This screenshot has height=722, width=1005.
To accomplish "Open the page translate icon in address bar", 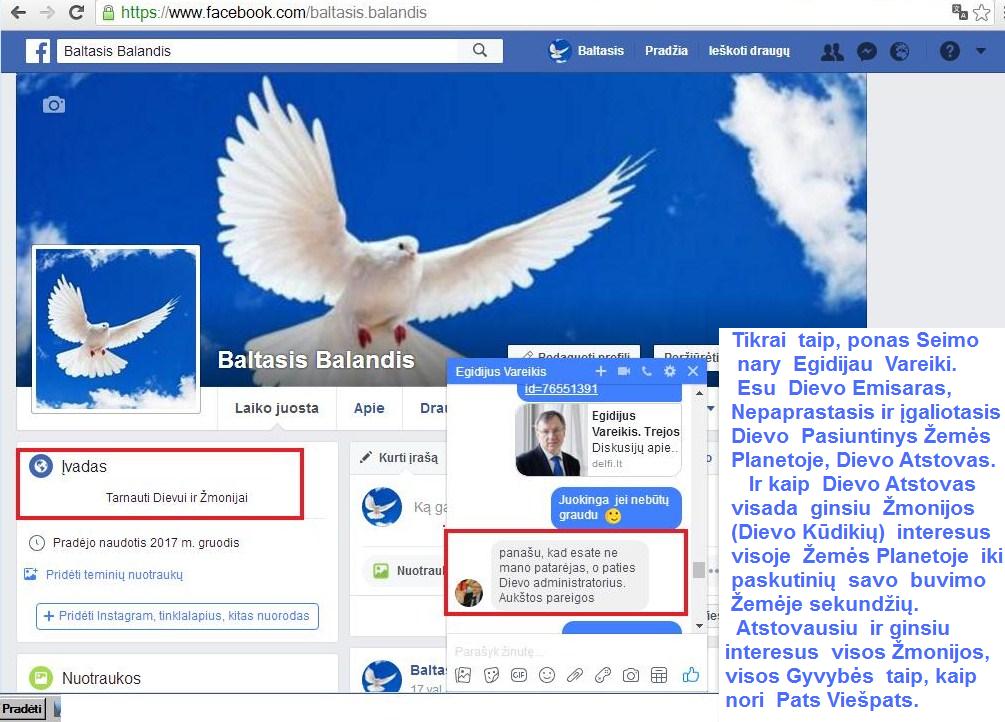I will tap(959, 12).
